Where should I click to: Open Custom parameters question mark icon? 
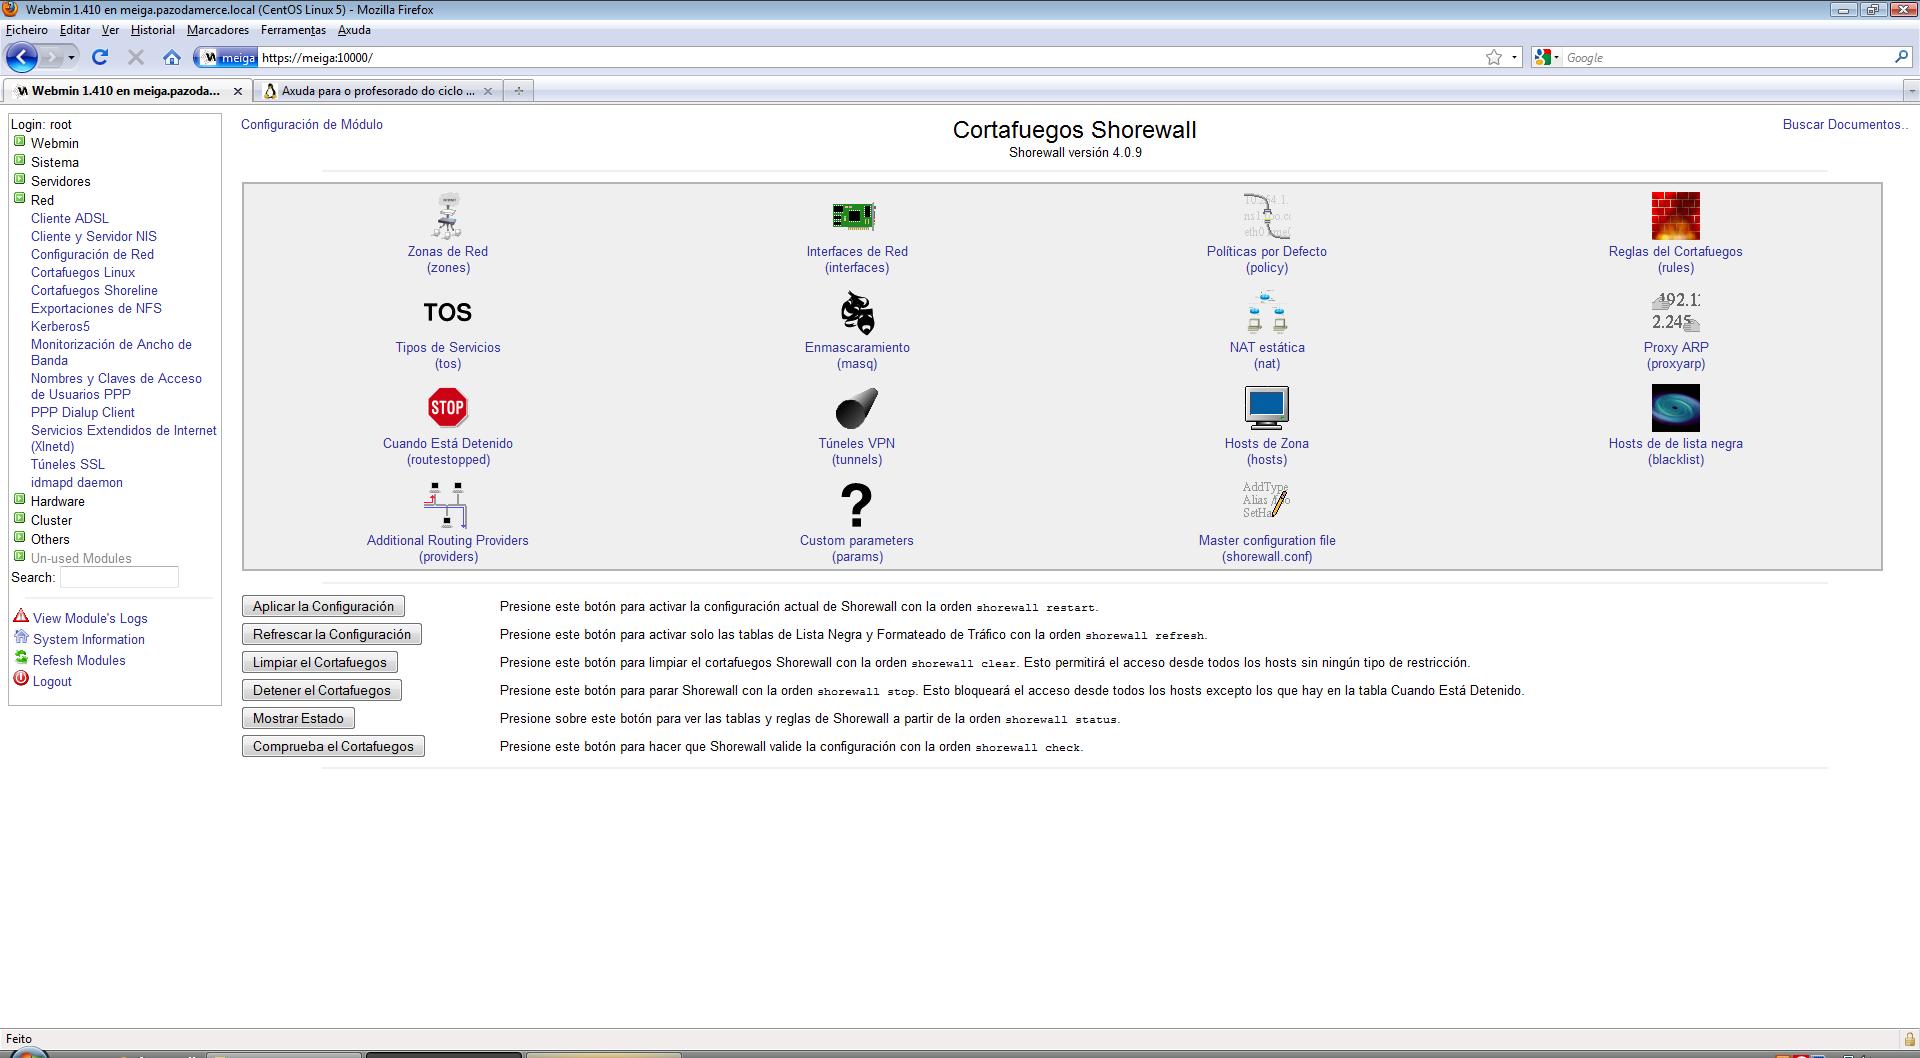(856, 505)
